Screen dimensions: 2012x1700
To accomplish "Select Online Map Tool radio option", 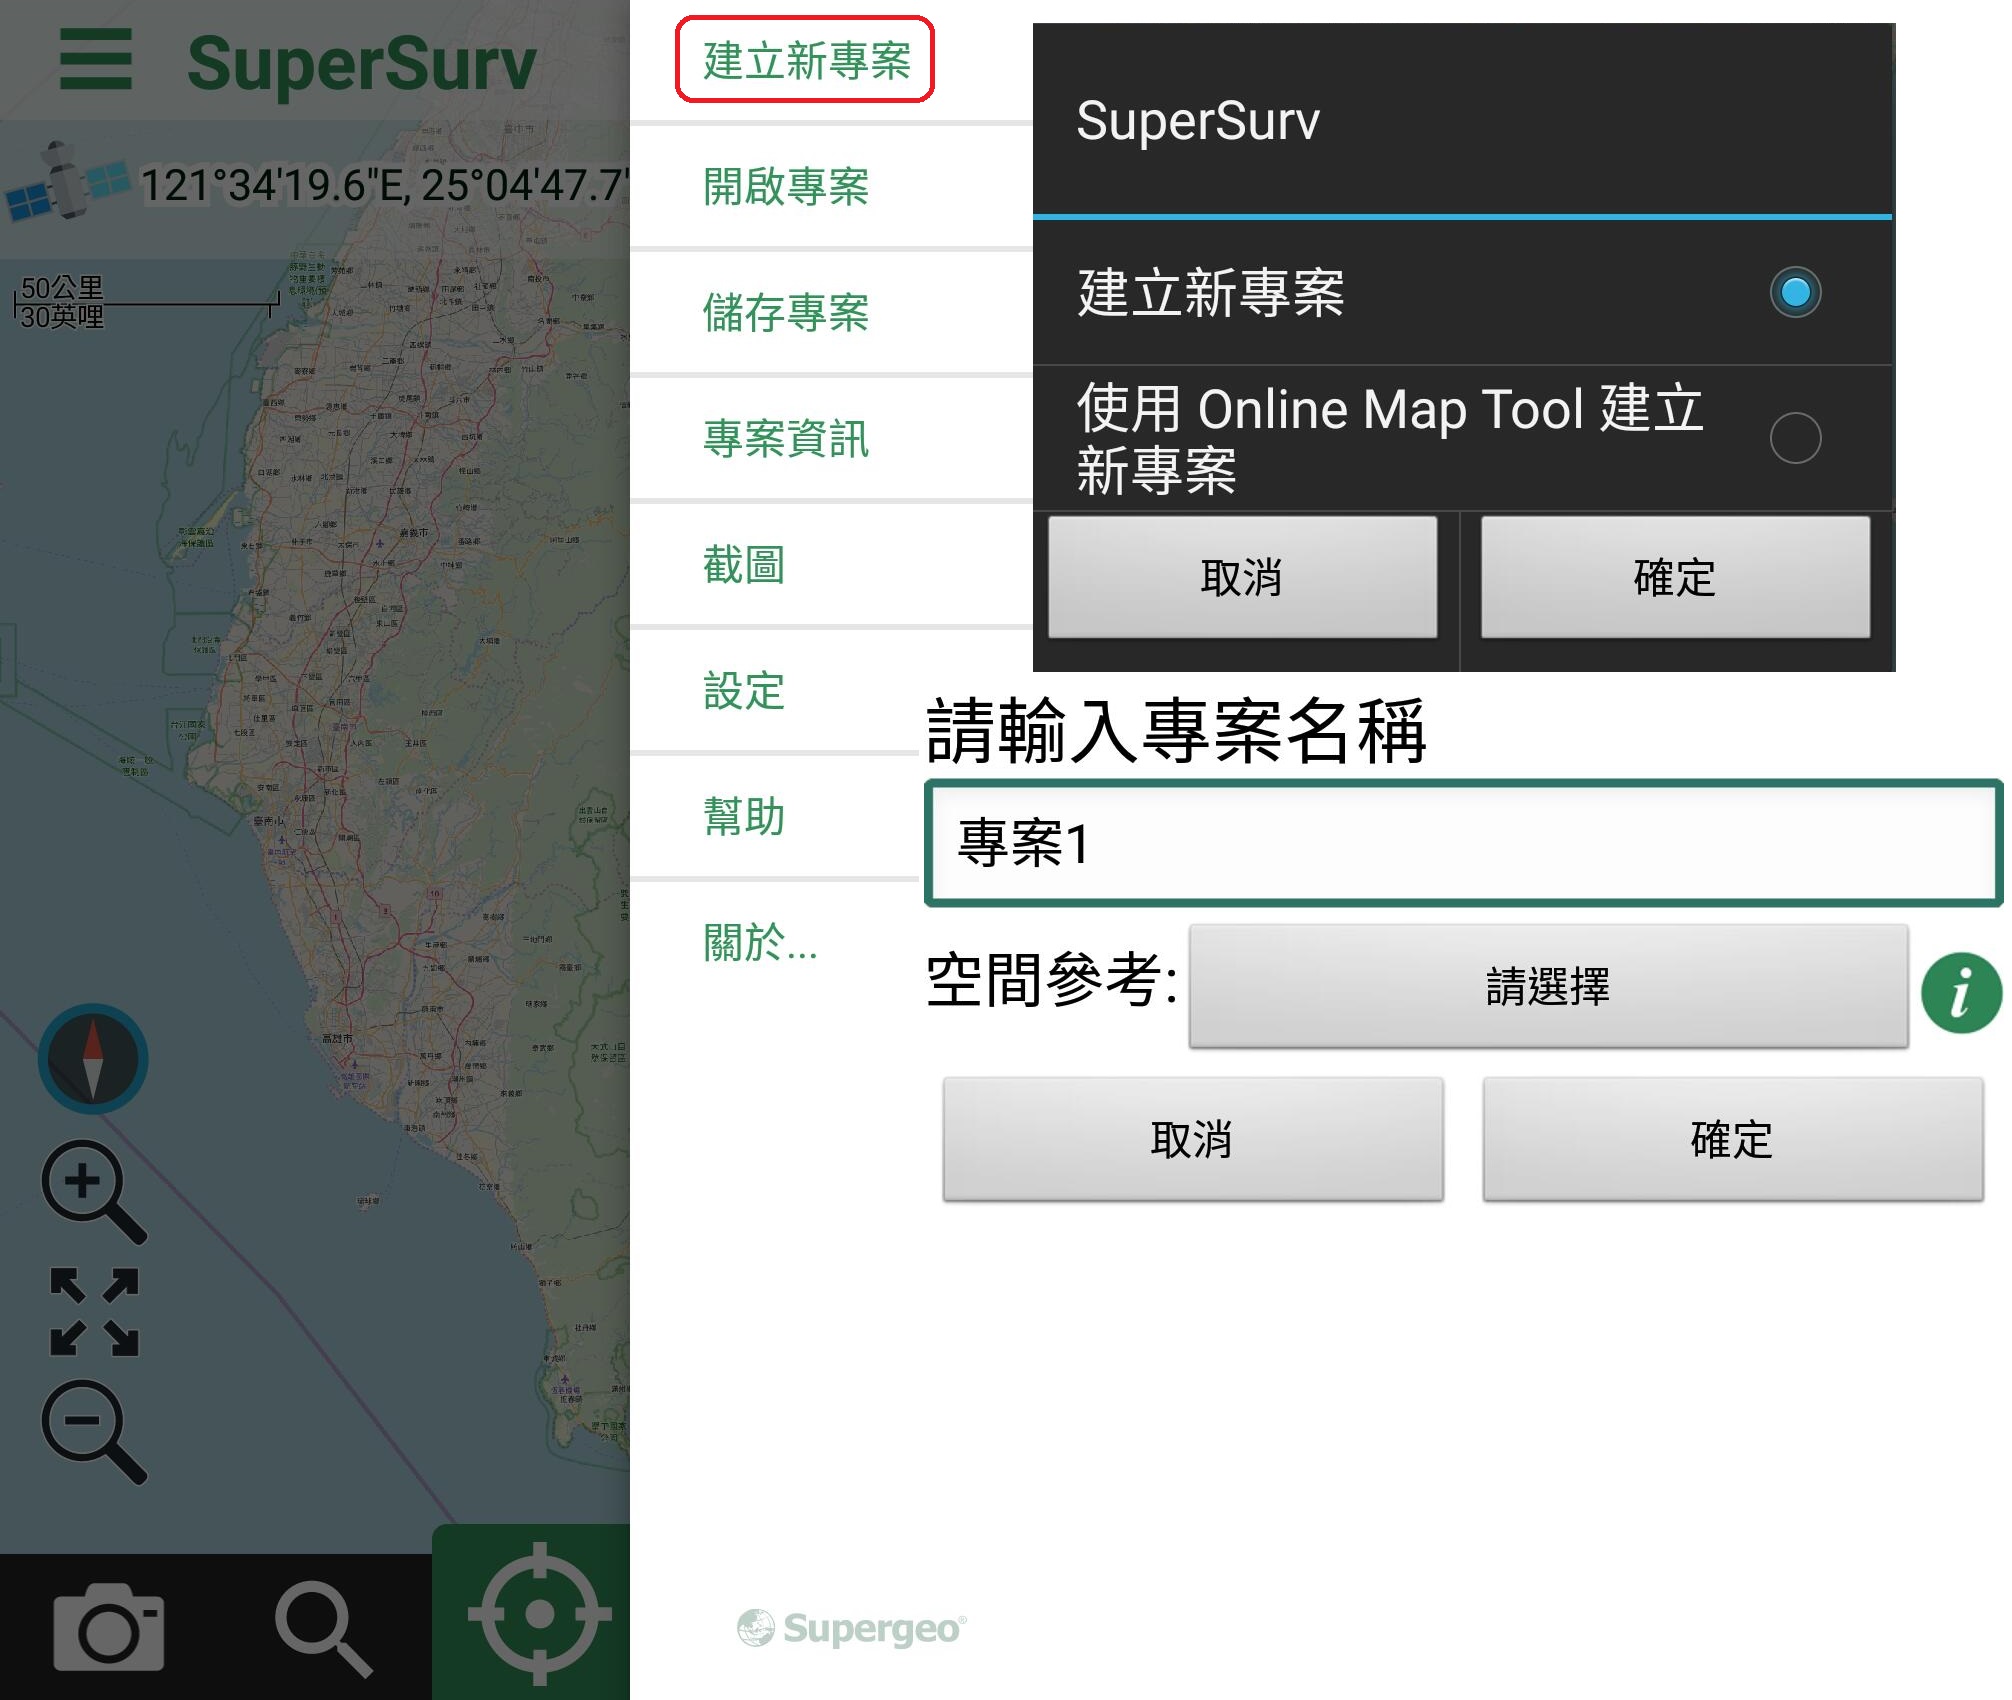I will click(1795, 438).
